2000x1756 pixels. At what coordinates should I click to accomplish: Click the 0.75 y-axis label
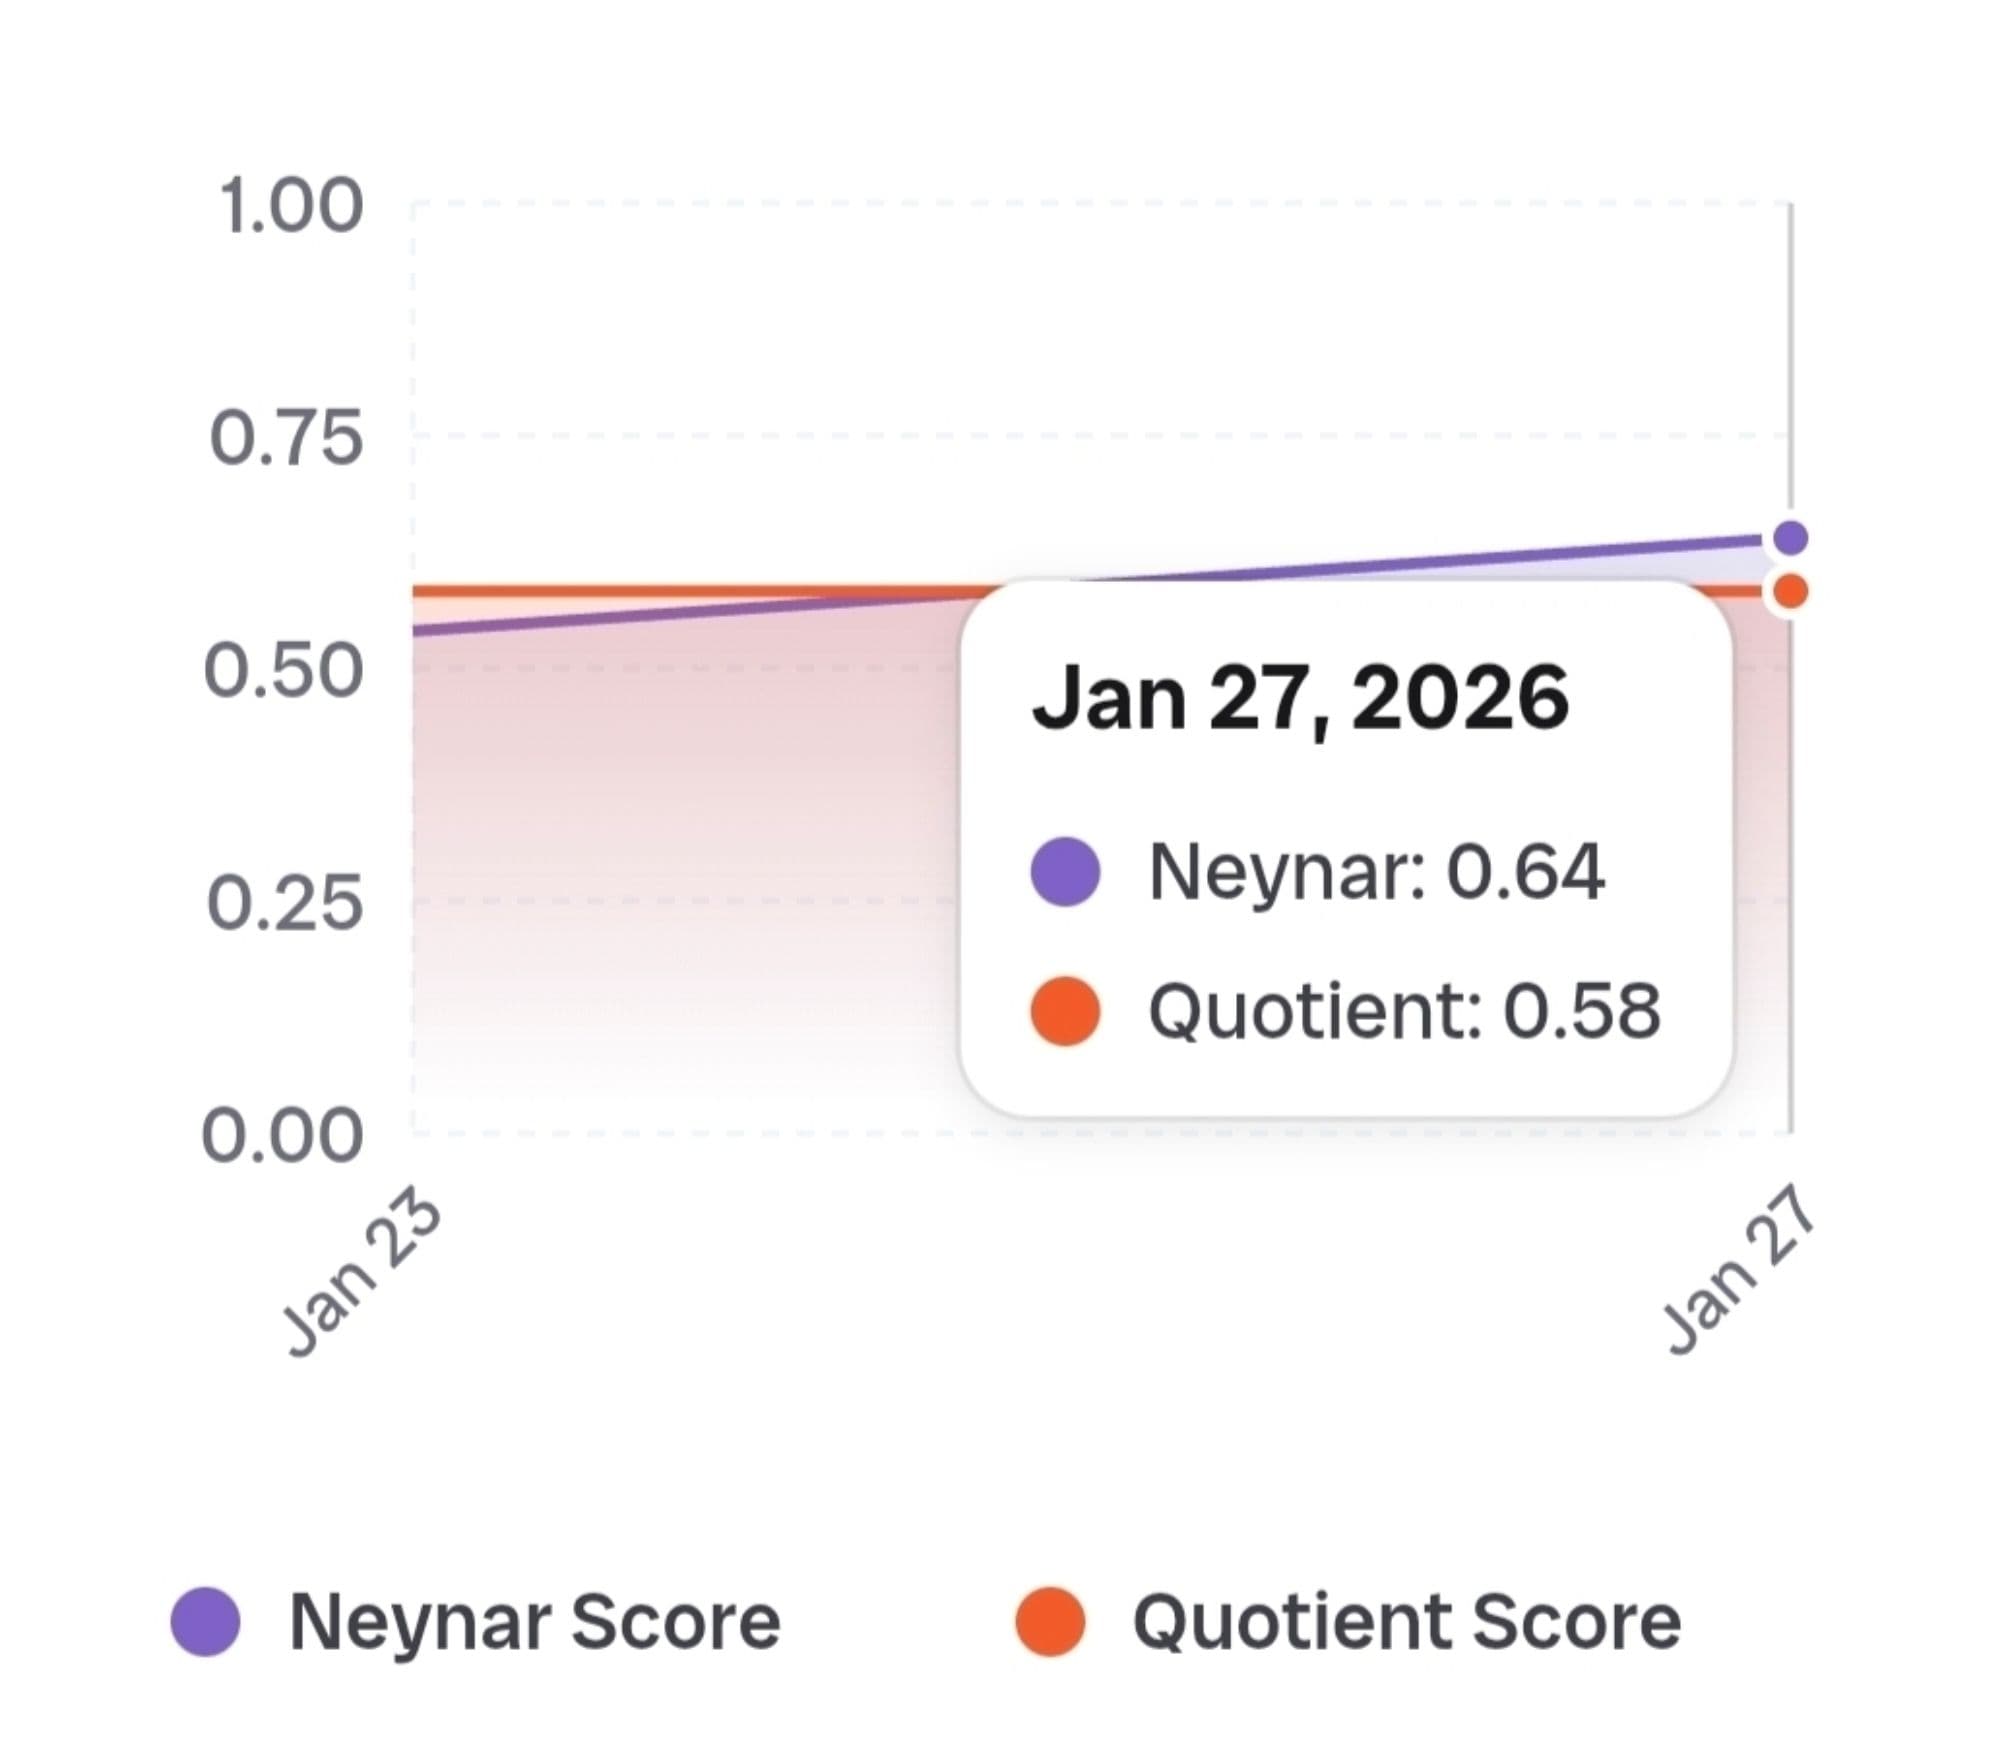pyautogui.click(x=286, y=438)
